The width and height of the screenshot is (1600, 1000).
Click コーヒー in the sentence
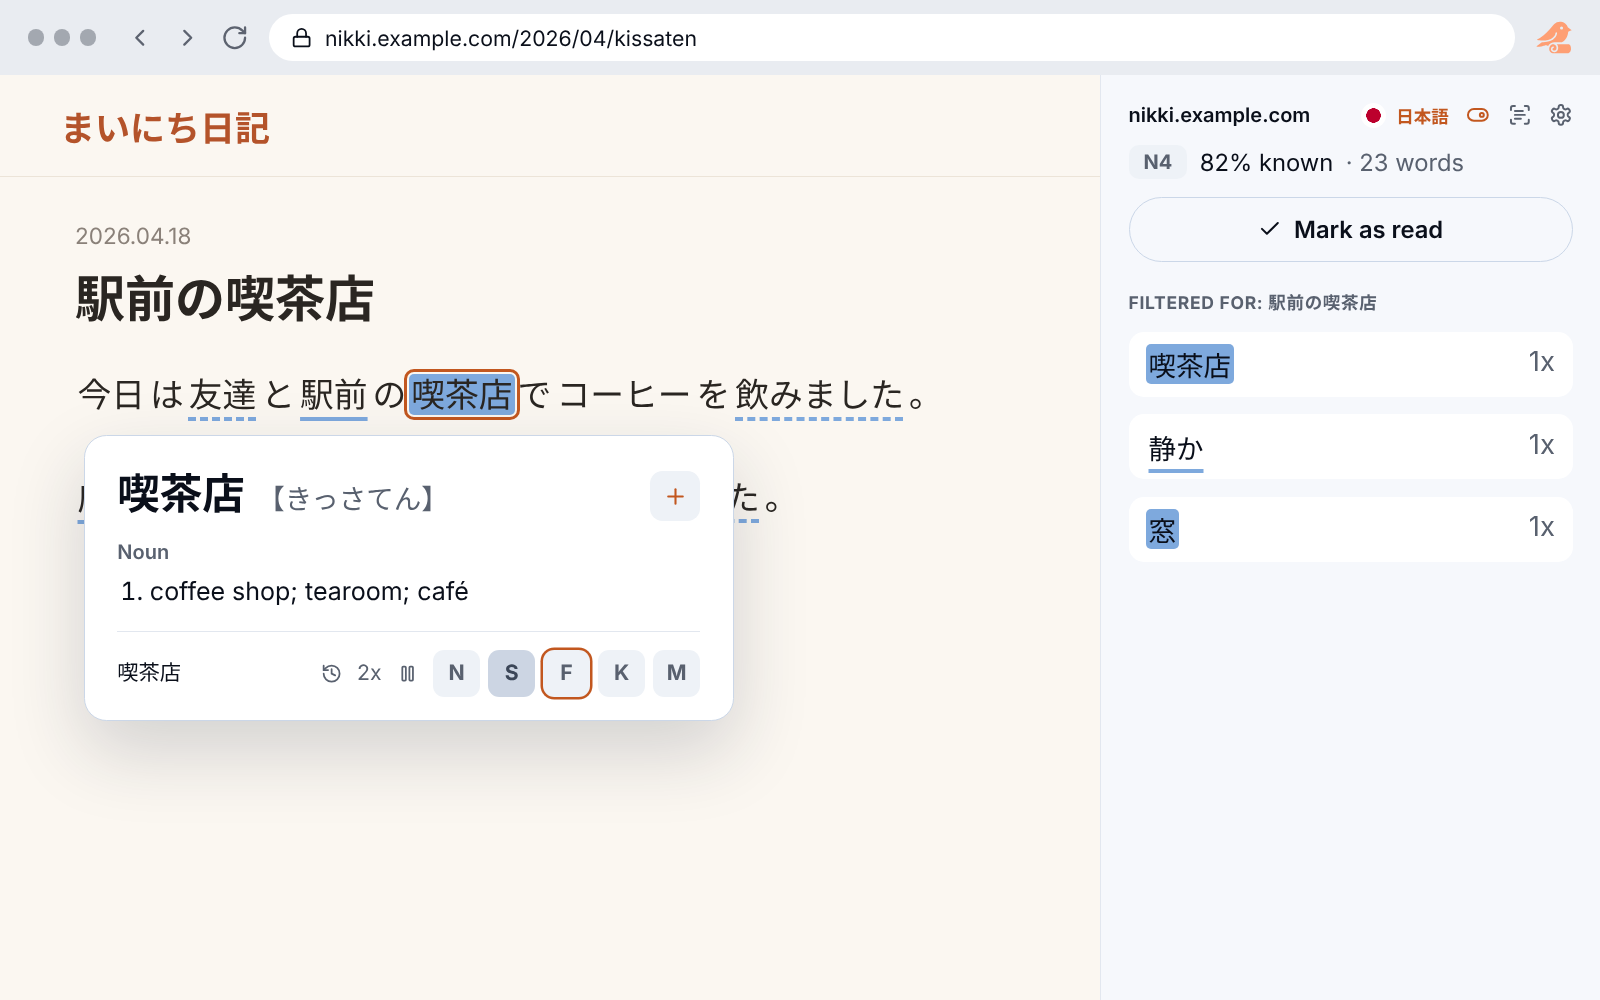click(x=625, y=395)
